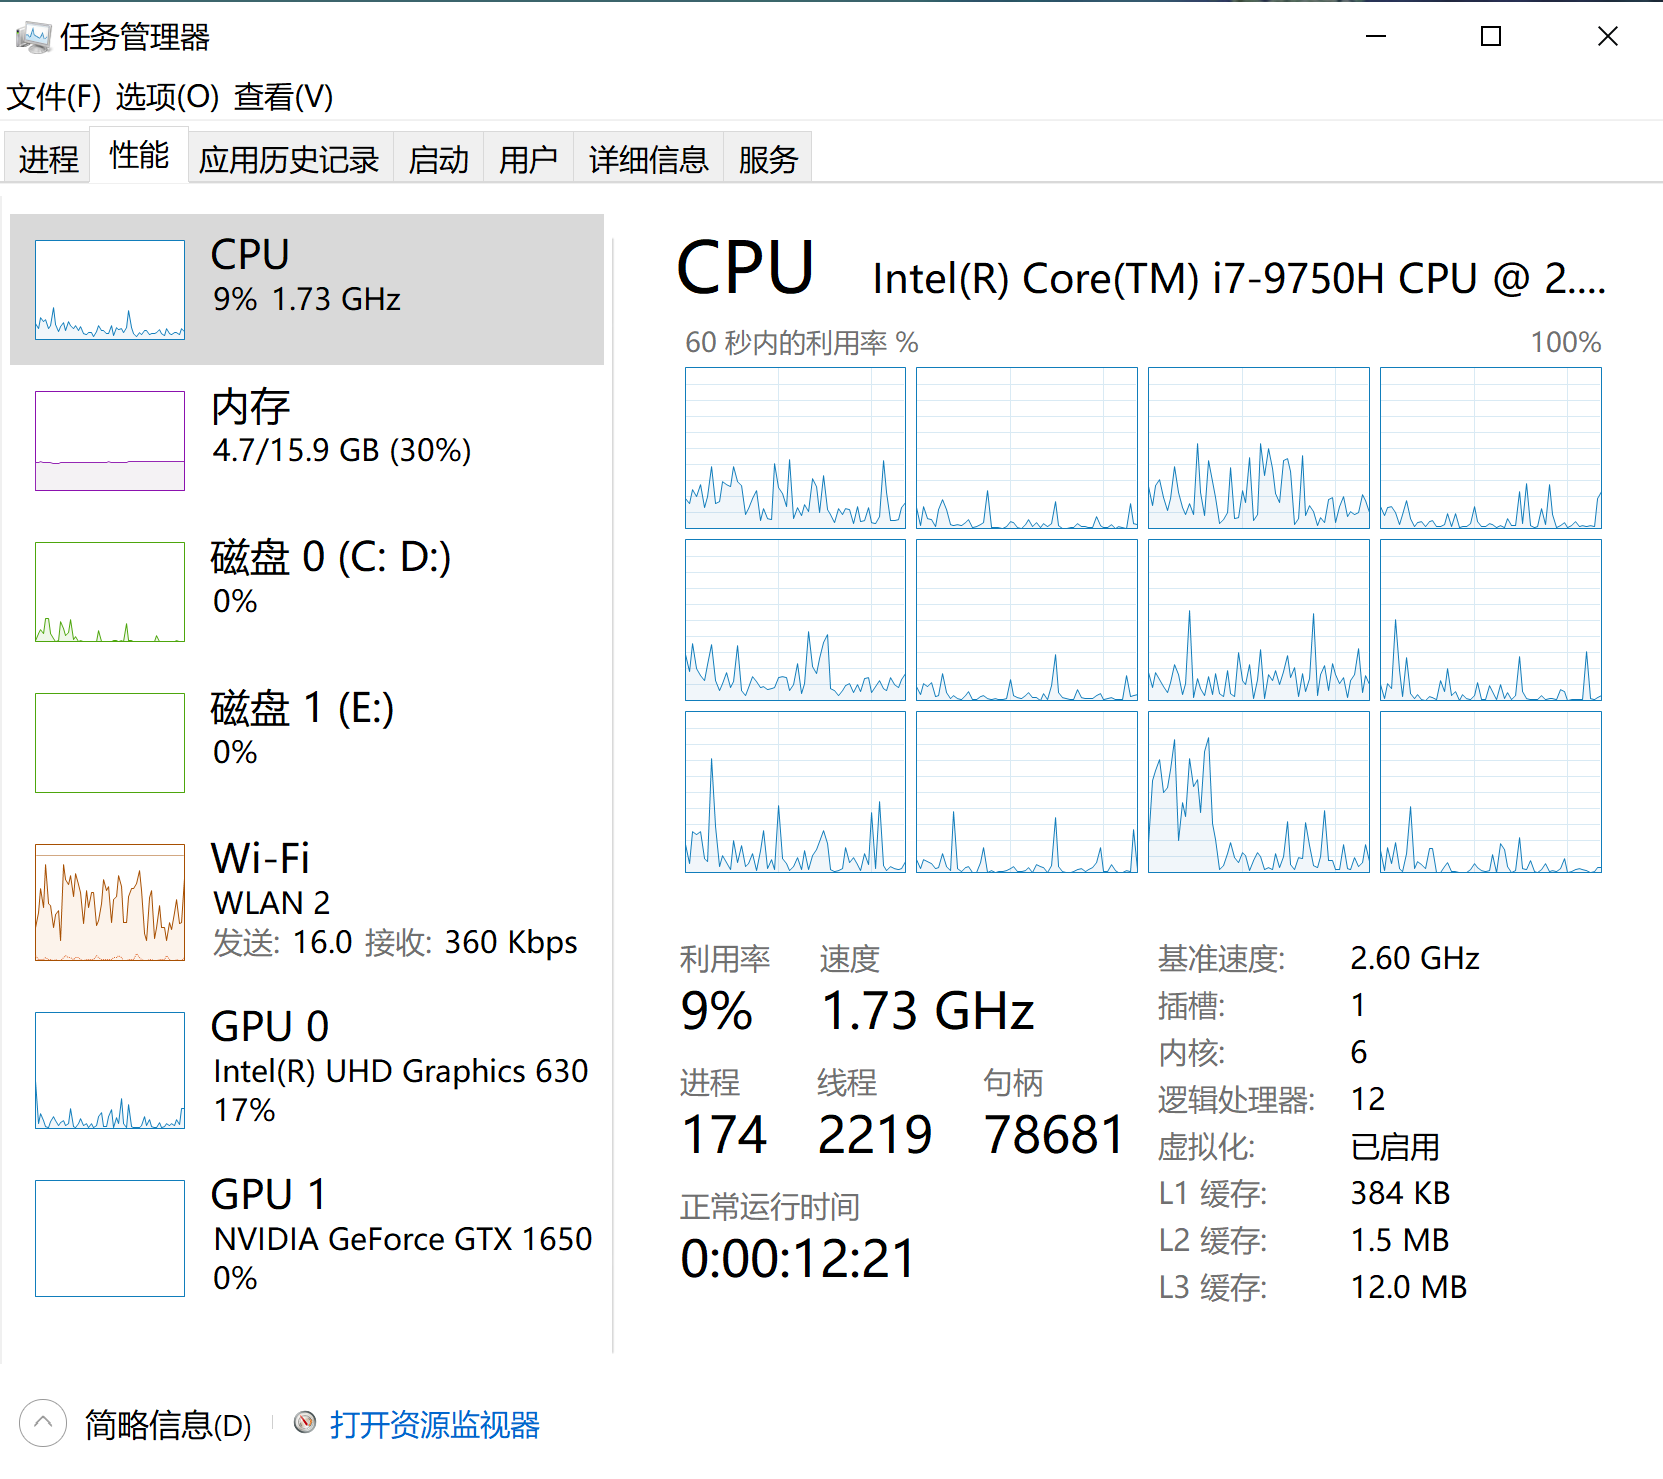Close the Task Manager window

point(1607,37)
